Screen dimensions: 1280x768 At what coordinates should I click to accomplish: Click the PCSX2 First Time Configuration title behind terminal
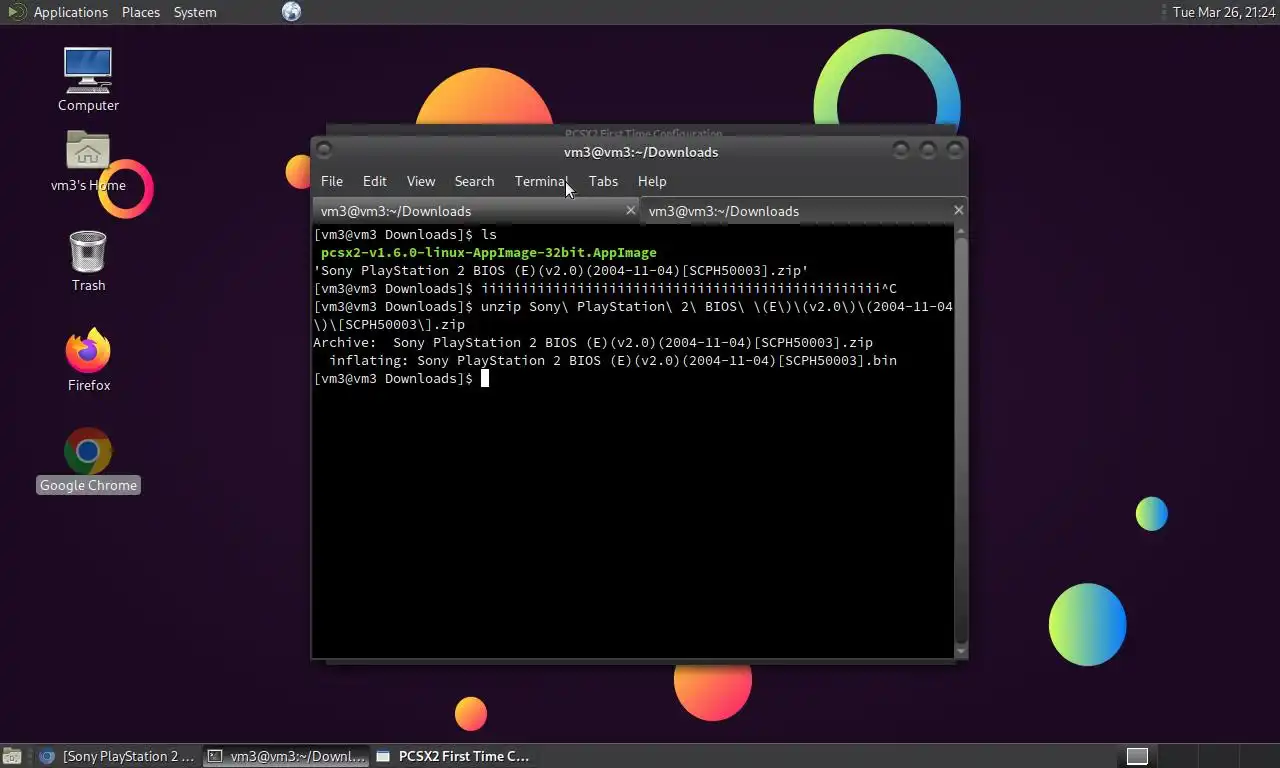(x=643, y=133)
